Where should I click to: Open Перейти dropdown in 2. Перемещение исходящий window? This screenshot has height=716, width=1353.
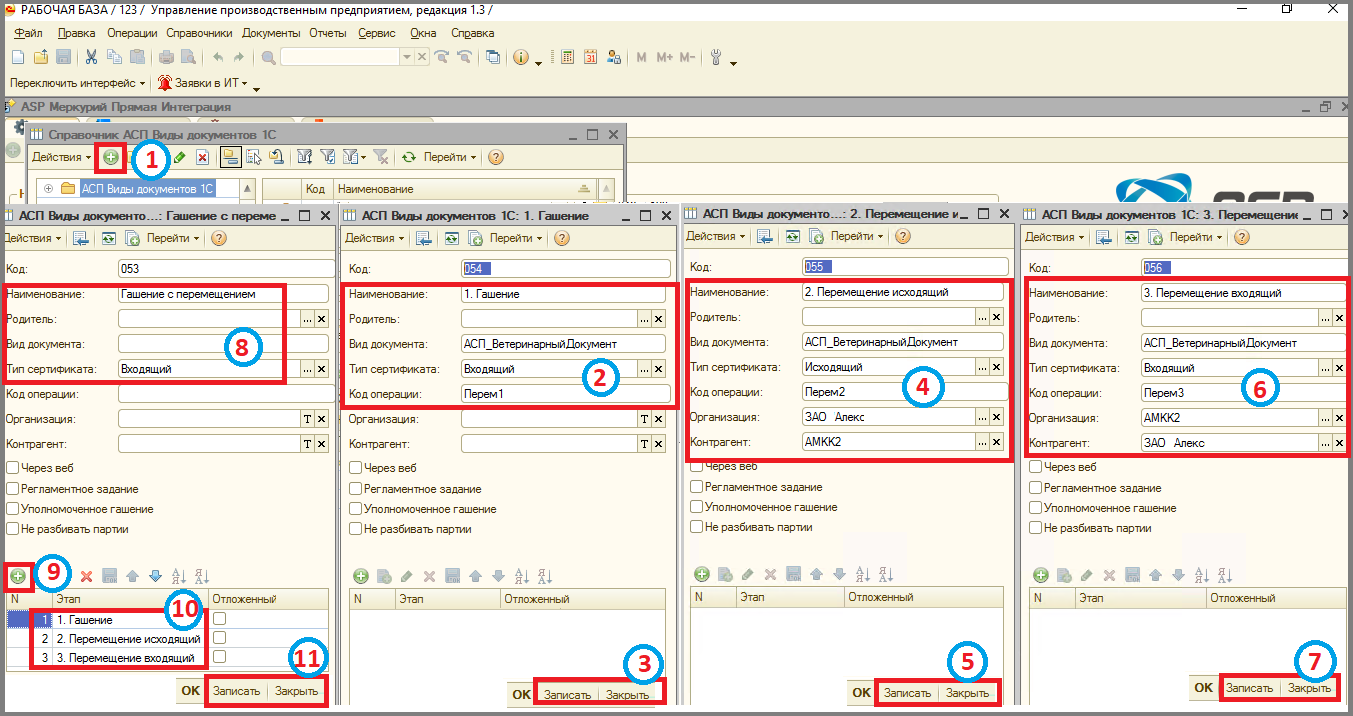click(857, 236)
